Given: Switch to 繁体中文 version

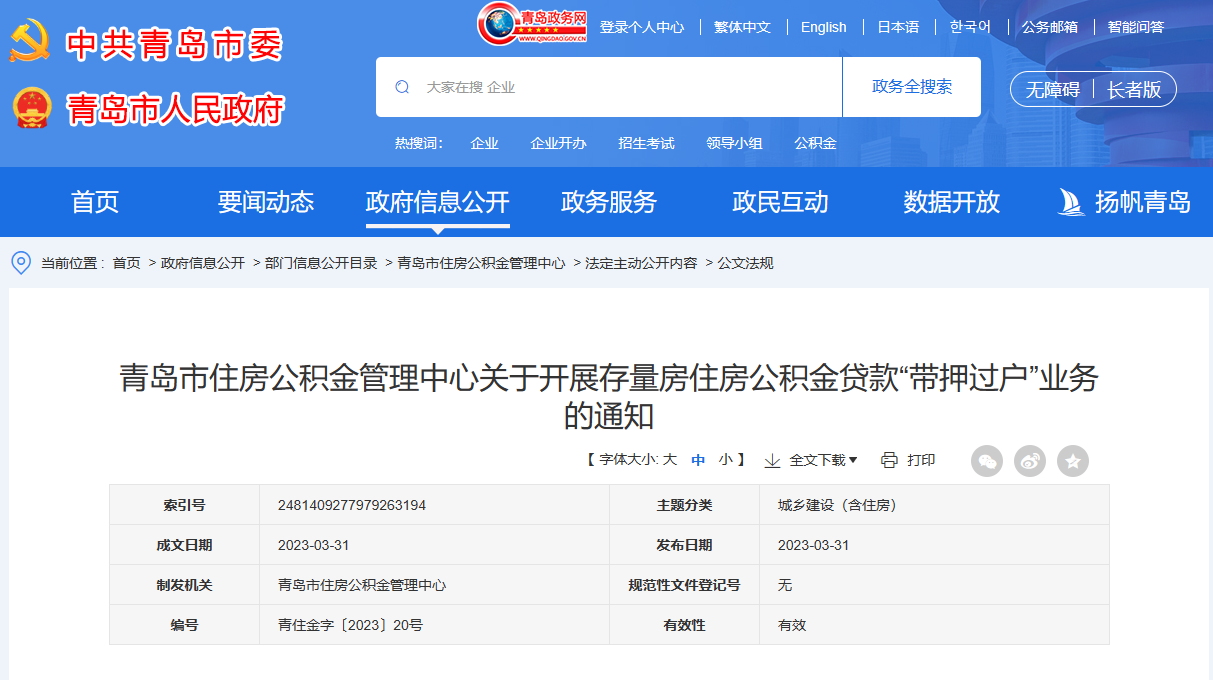Looking at the screenshot, I should 743,27.
